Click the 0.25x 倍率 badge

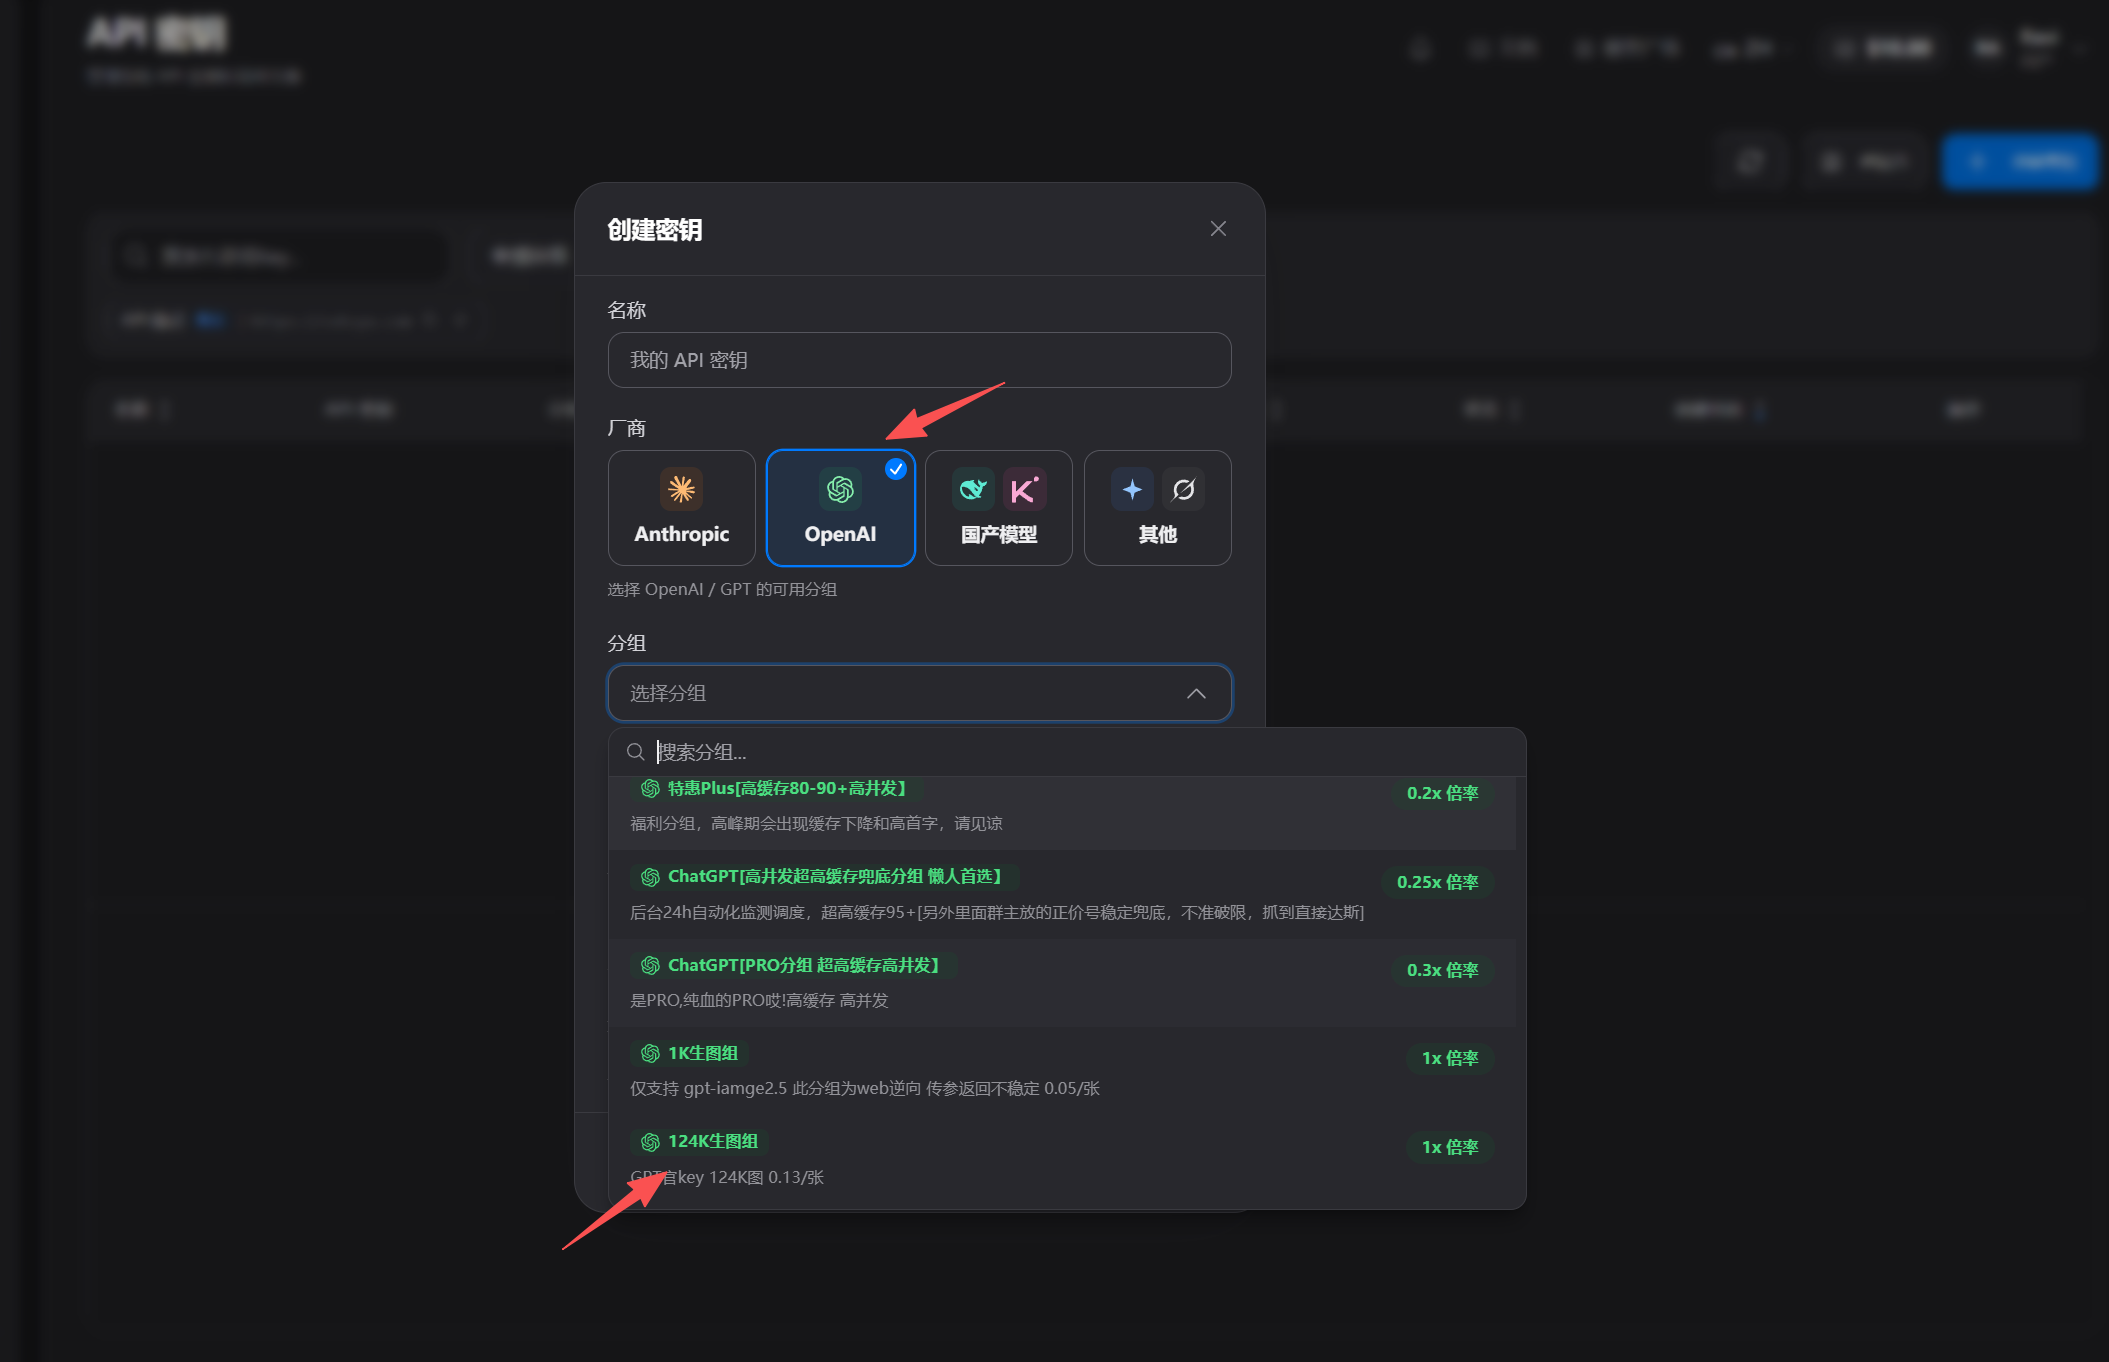(x=1437, y=882)
